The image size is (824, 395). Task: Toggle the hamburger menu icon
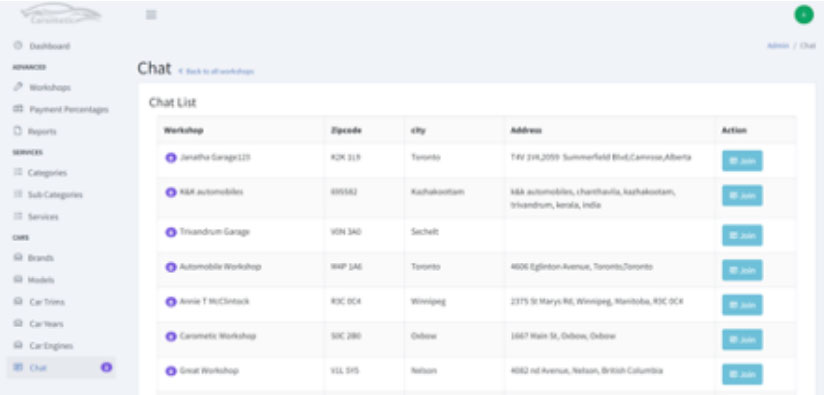(151, 15)
